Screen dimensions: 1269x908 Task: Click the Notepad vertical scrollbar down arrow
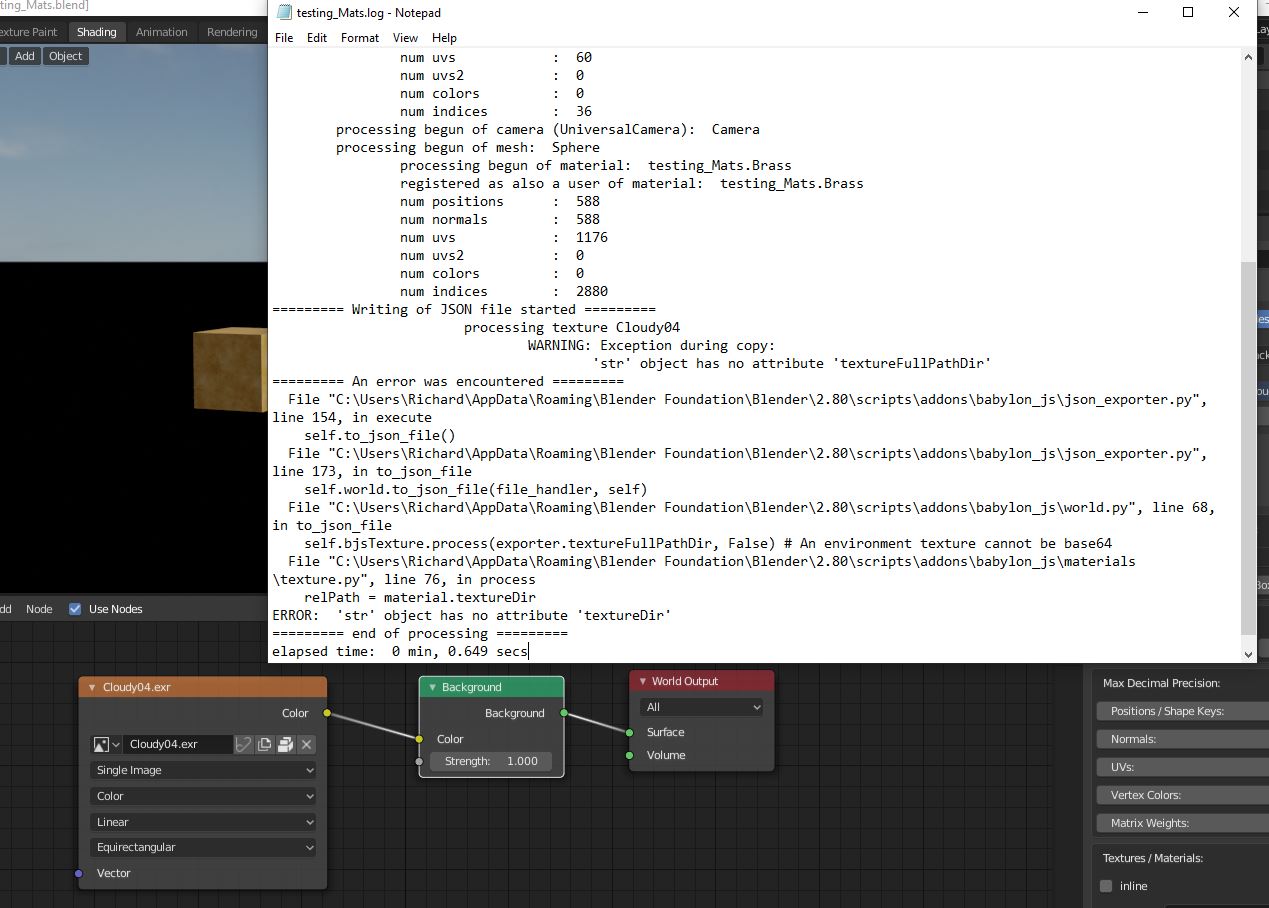point(1248,654)
